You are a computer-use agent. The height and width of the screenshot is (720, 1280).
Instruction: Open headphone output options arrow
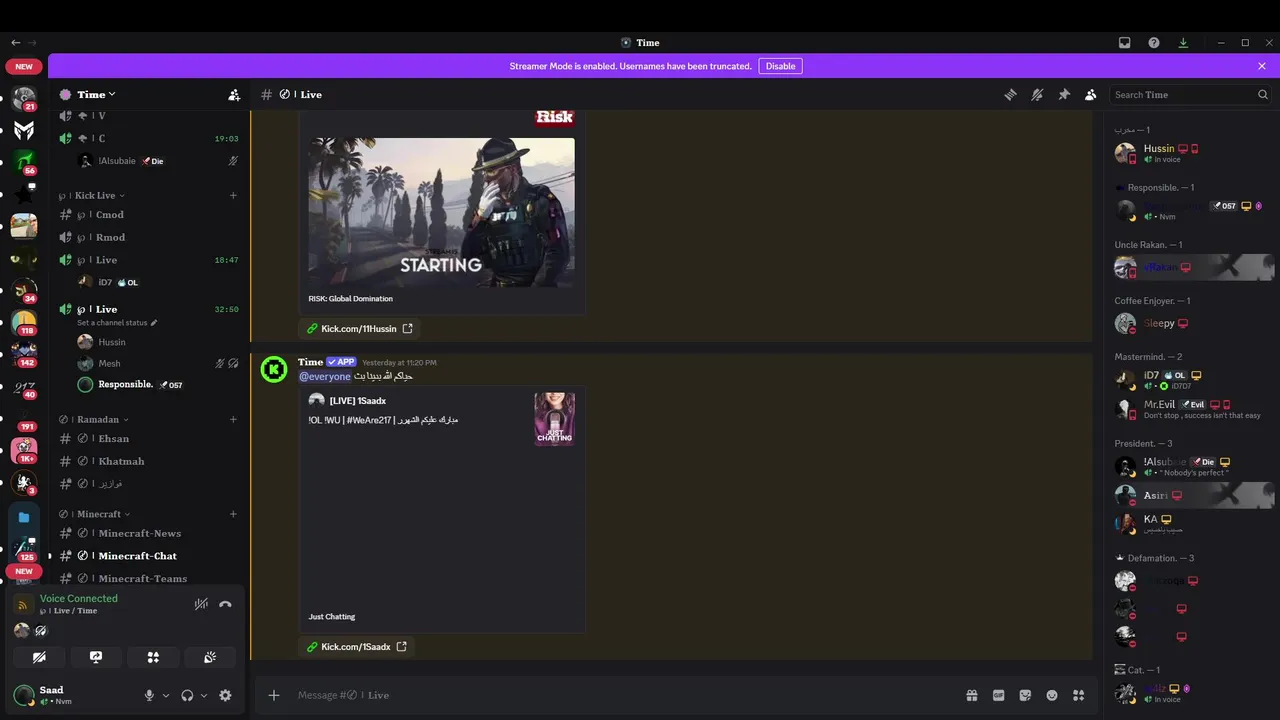[x=204, y=696]
